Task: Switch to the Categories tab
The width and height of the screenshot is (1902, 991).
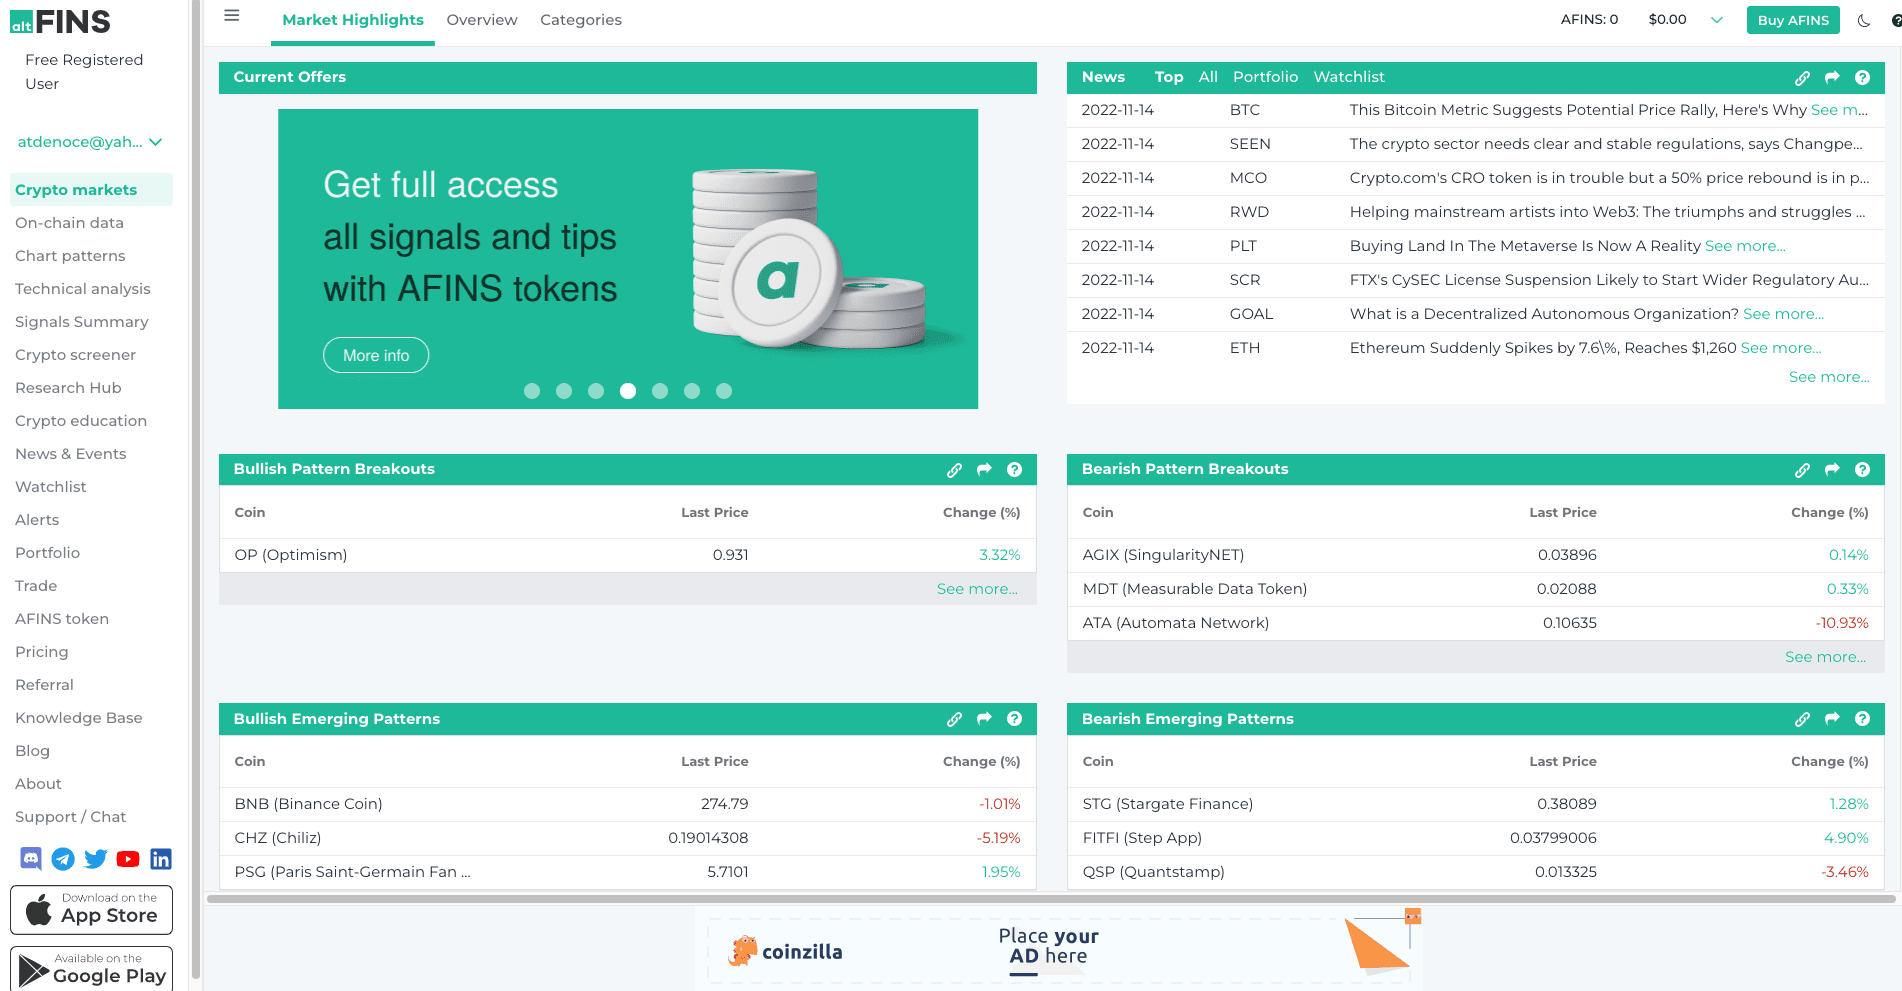Action: coord(581,20)
